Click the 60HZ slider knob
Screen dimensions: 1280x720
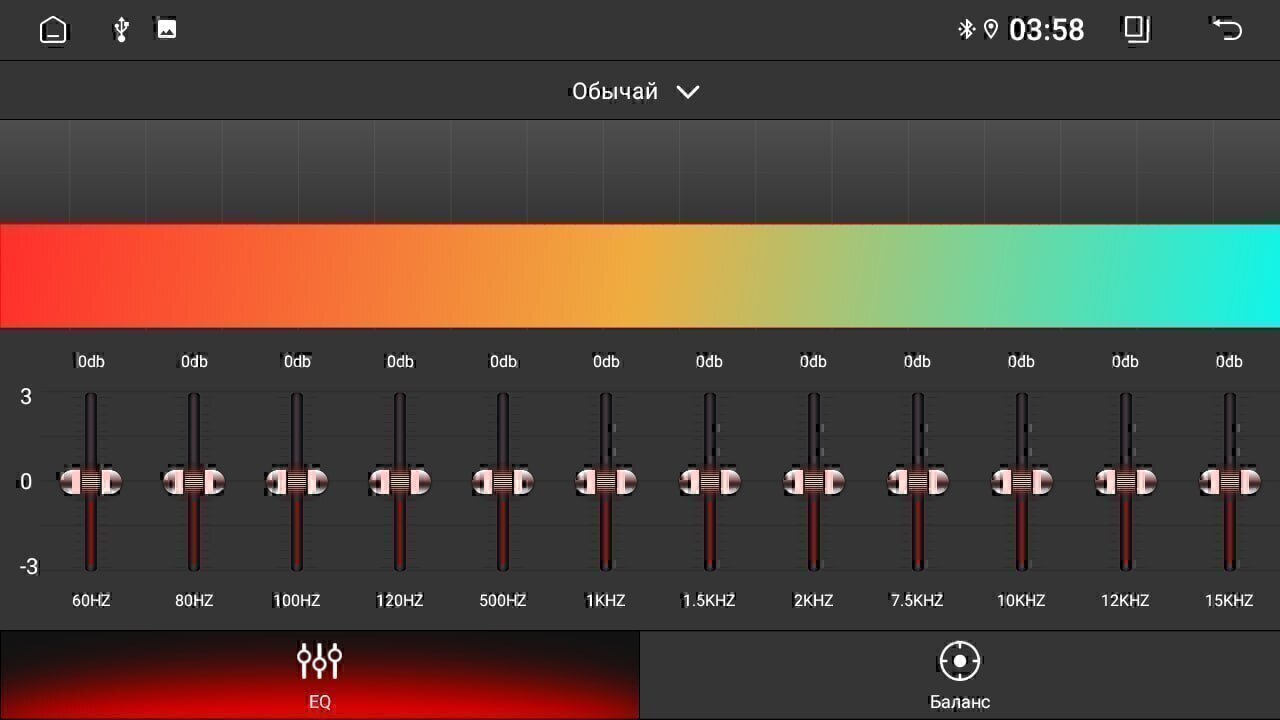91,482
